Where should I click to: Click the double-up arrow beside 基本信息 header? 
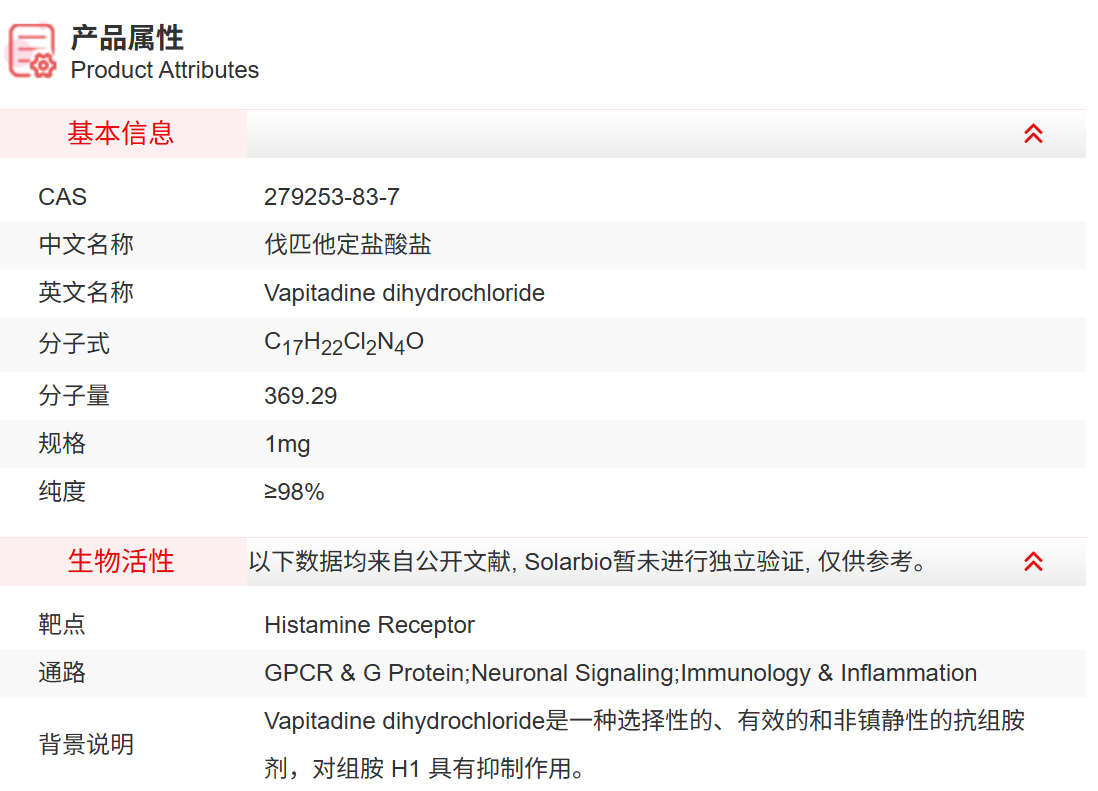point(1034,133)
